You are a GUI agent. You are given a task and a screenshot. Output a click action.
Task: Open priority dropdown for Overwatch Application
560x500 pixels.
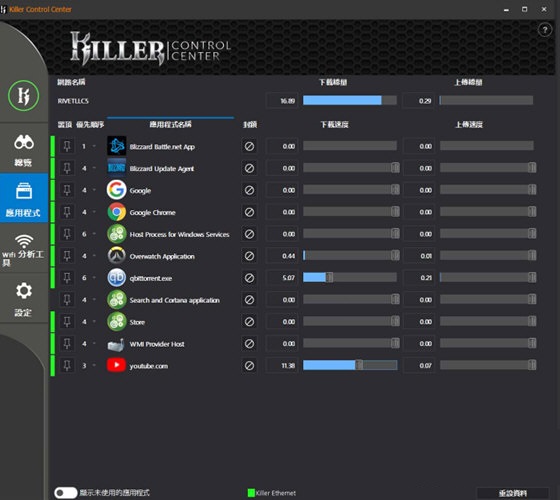94,256
